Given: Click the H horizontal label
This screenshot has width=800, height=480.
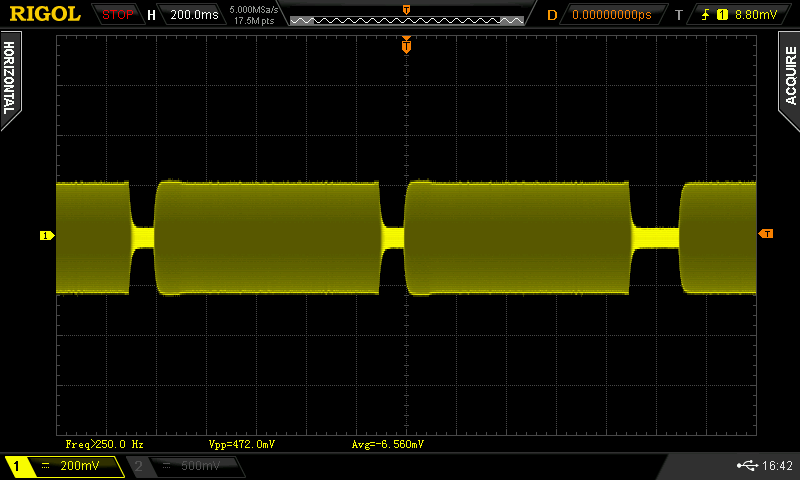Looking at the screenshot, I should tap(151, 15).
